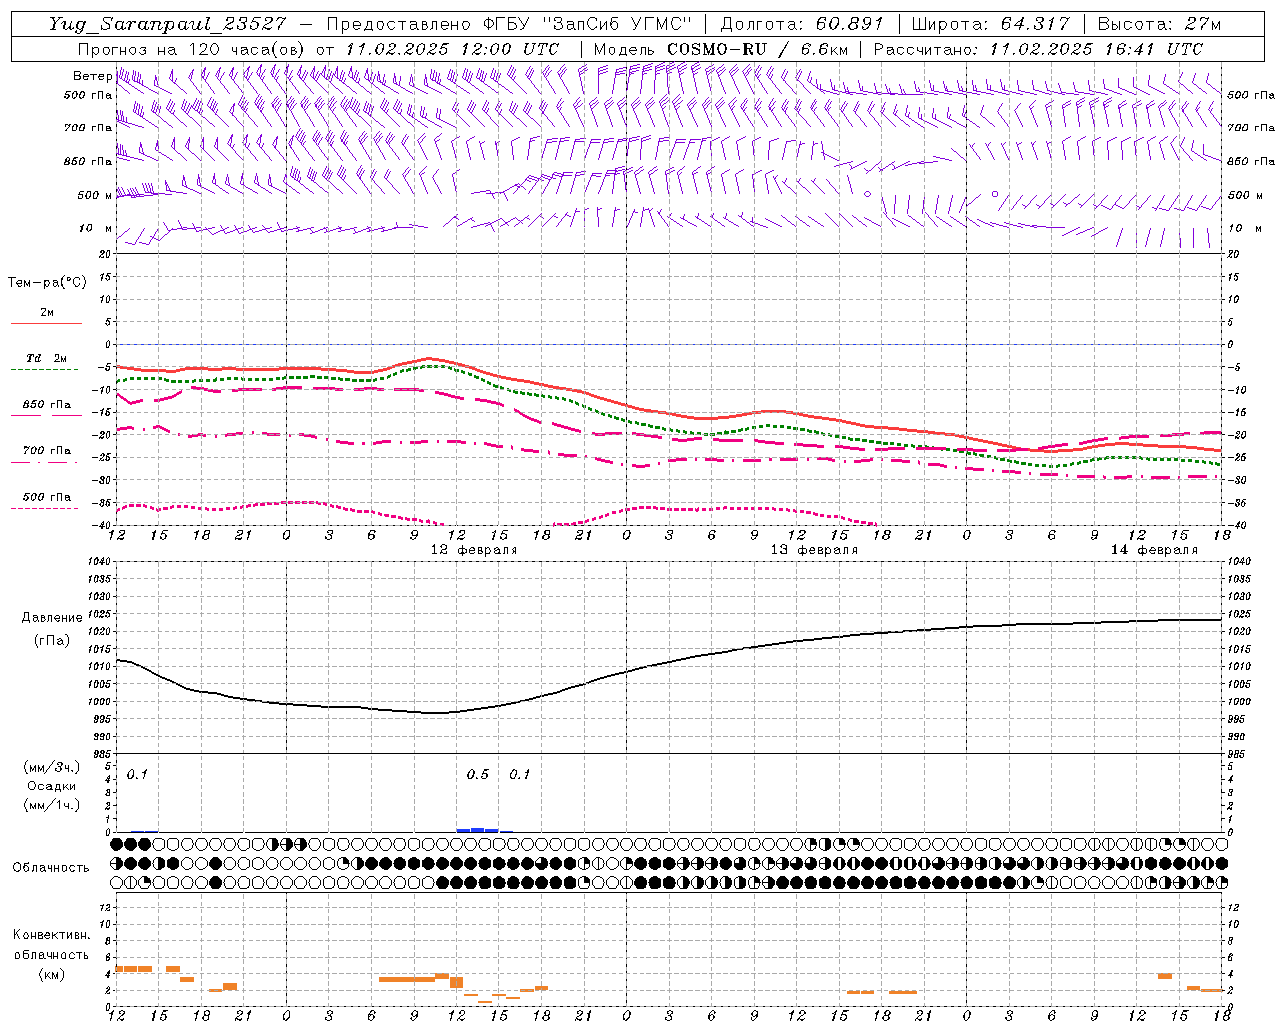
Task: Select the 'Долгота: 60.891' longitude text
Action: coord(802,24)
